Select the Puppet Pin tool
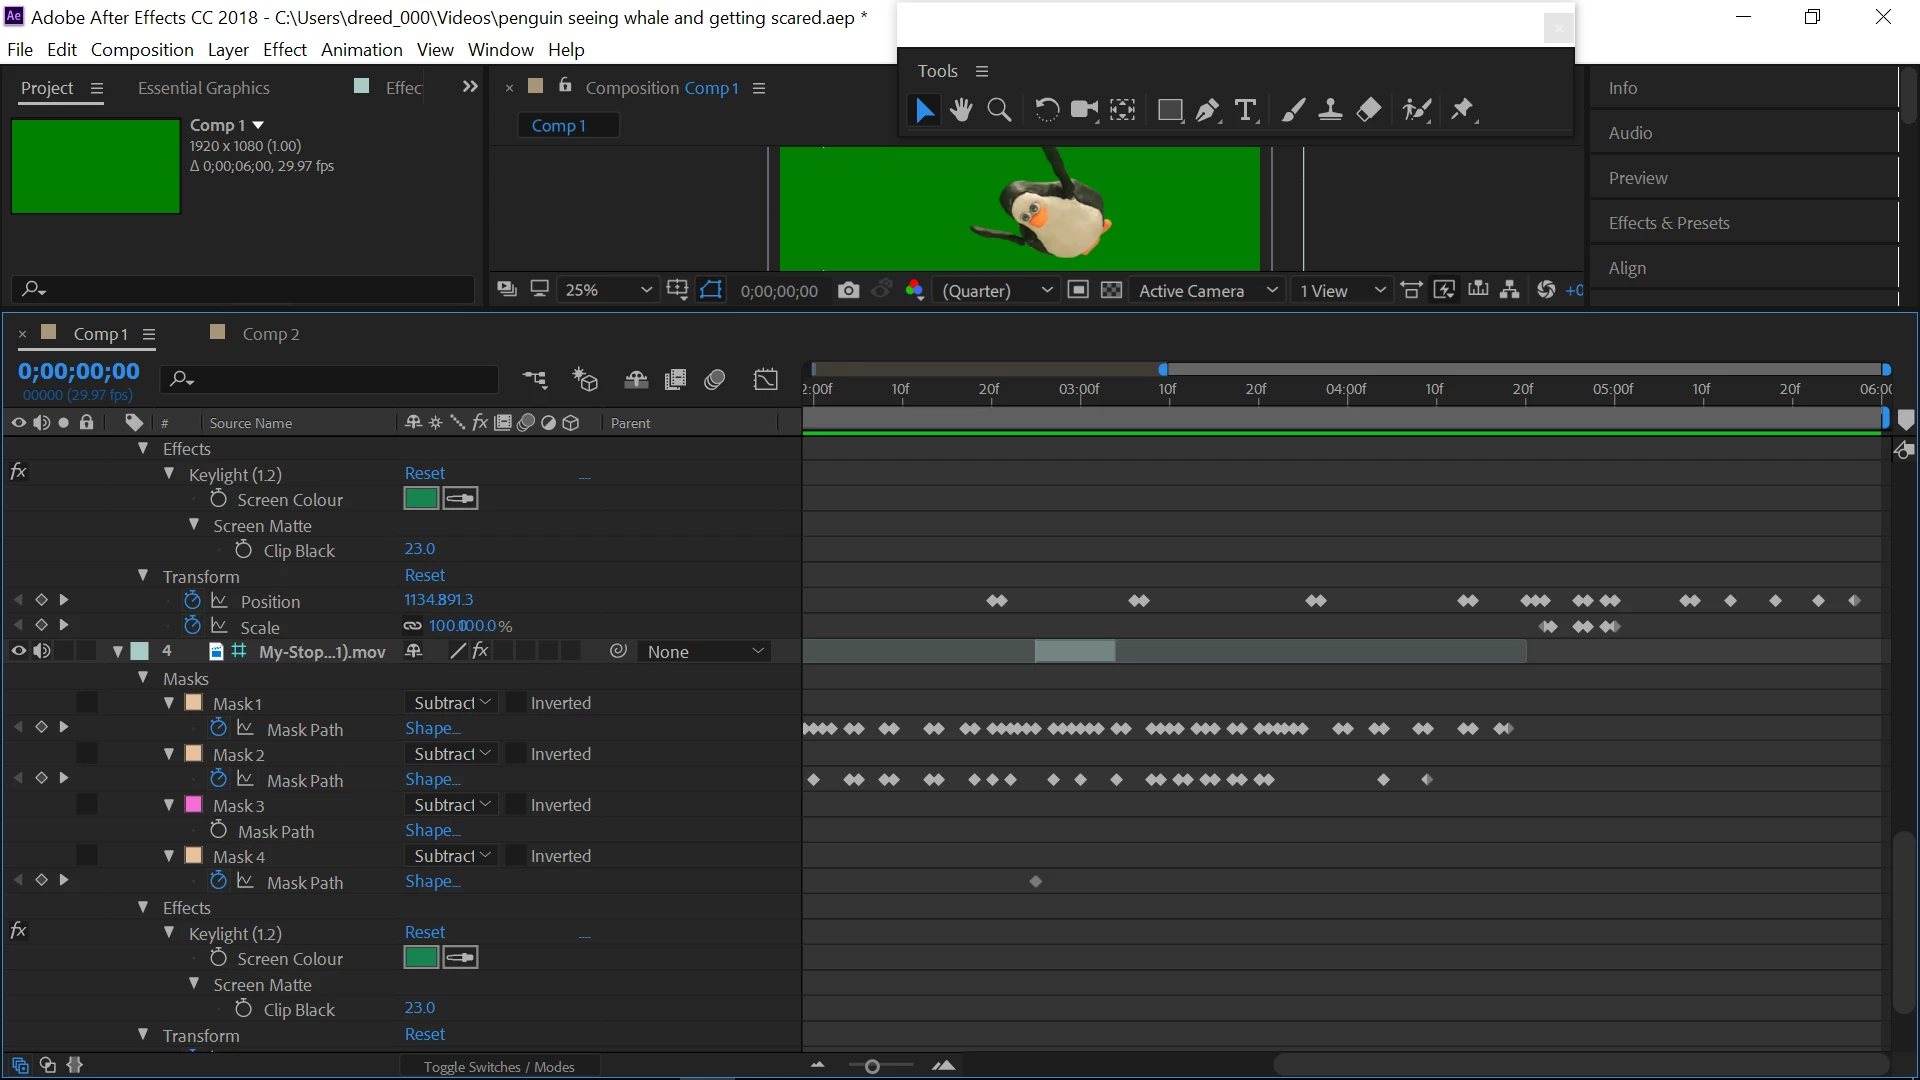The image size is (1920, 1080). tap(1462, 110)
